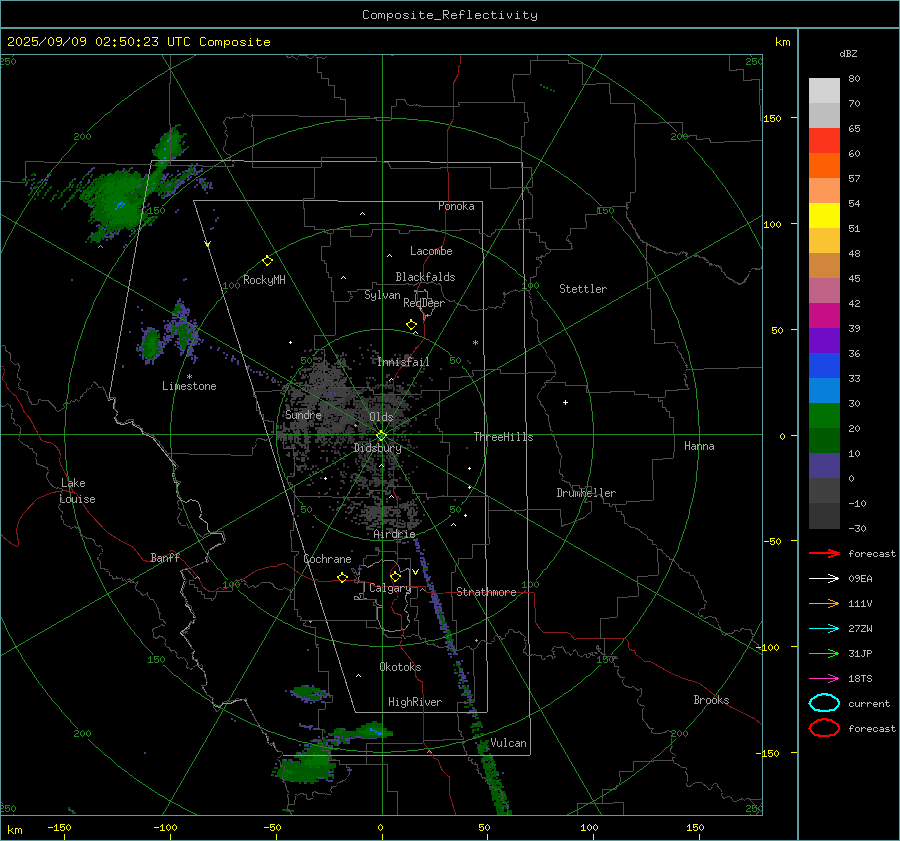Click the yellow diamond marker near RockyMH

coord(267,261)
